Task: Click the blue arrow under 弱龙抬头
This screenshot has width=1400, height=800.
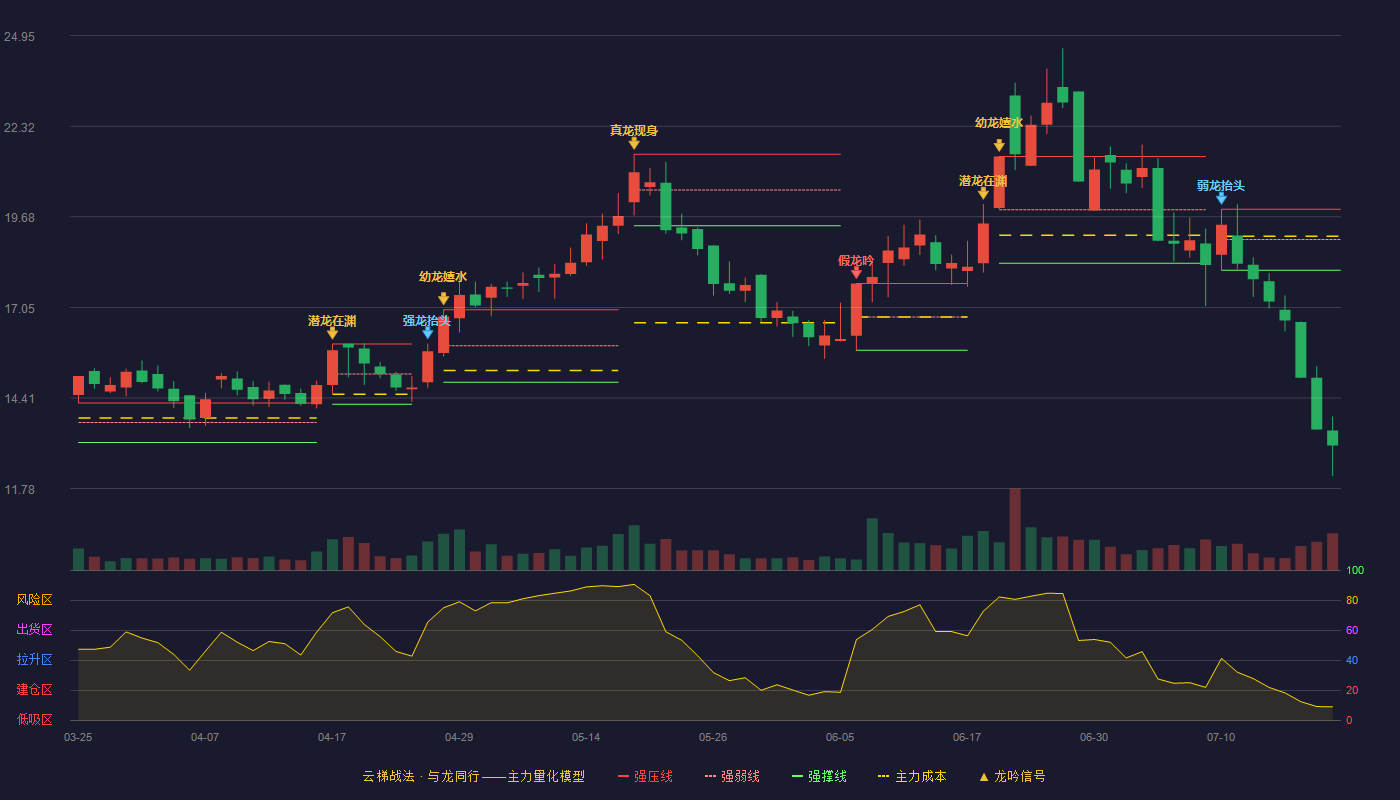Action: [1221, 199]
